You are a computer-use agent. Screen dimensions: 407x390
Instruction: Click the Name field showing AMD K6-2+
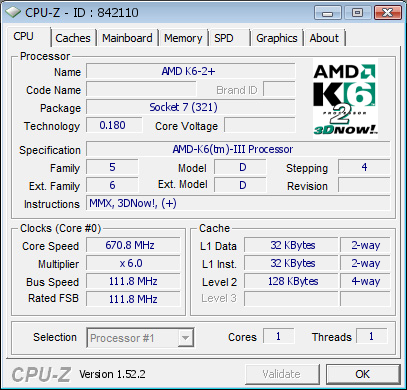[x=191, y=71]
